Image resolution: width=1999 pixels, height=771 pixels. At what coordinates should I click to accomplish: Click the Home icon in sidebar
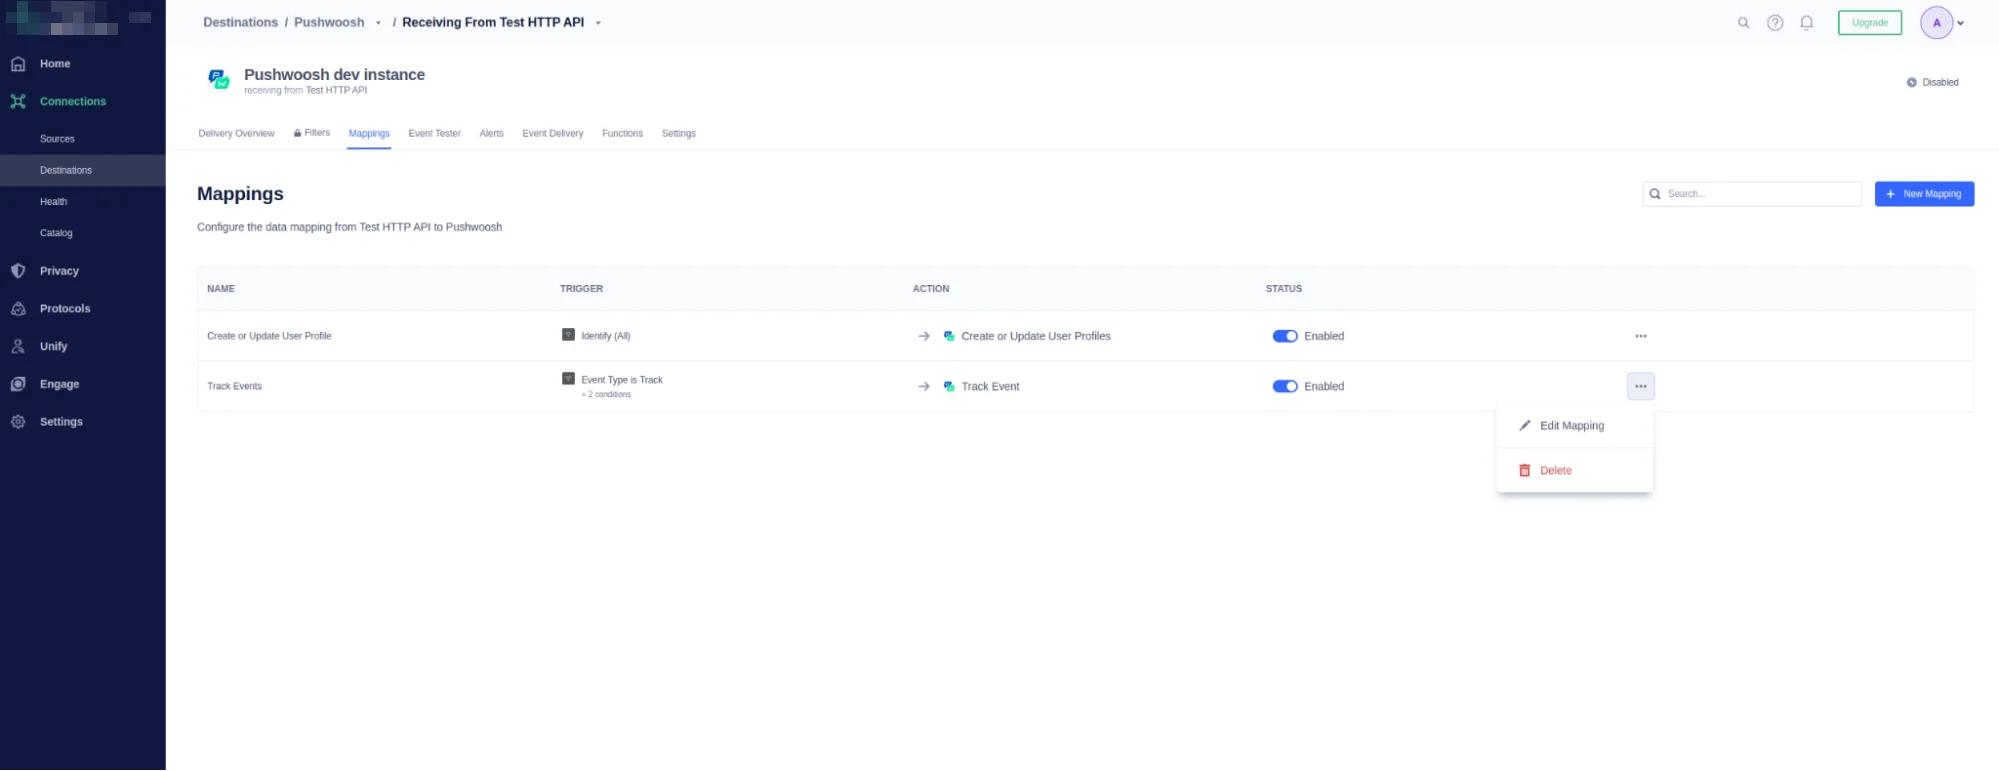click(18, 64)
